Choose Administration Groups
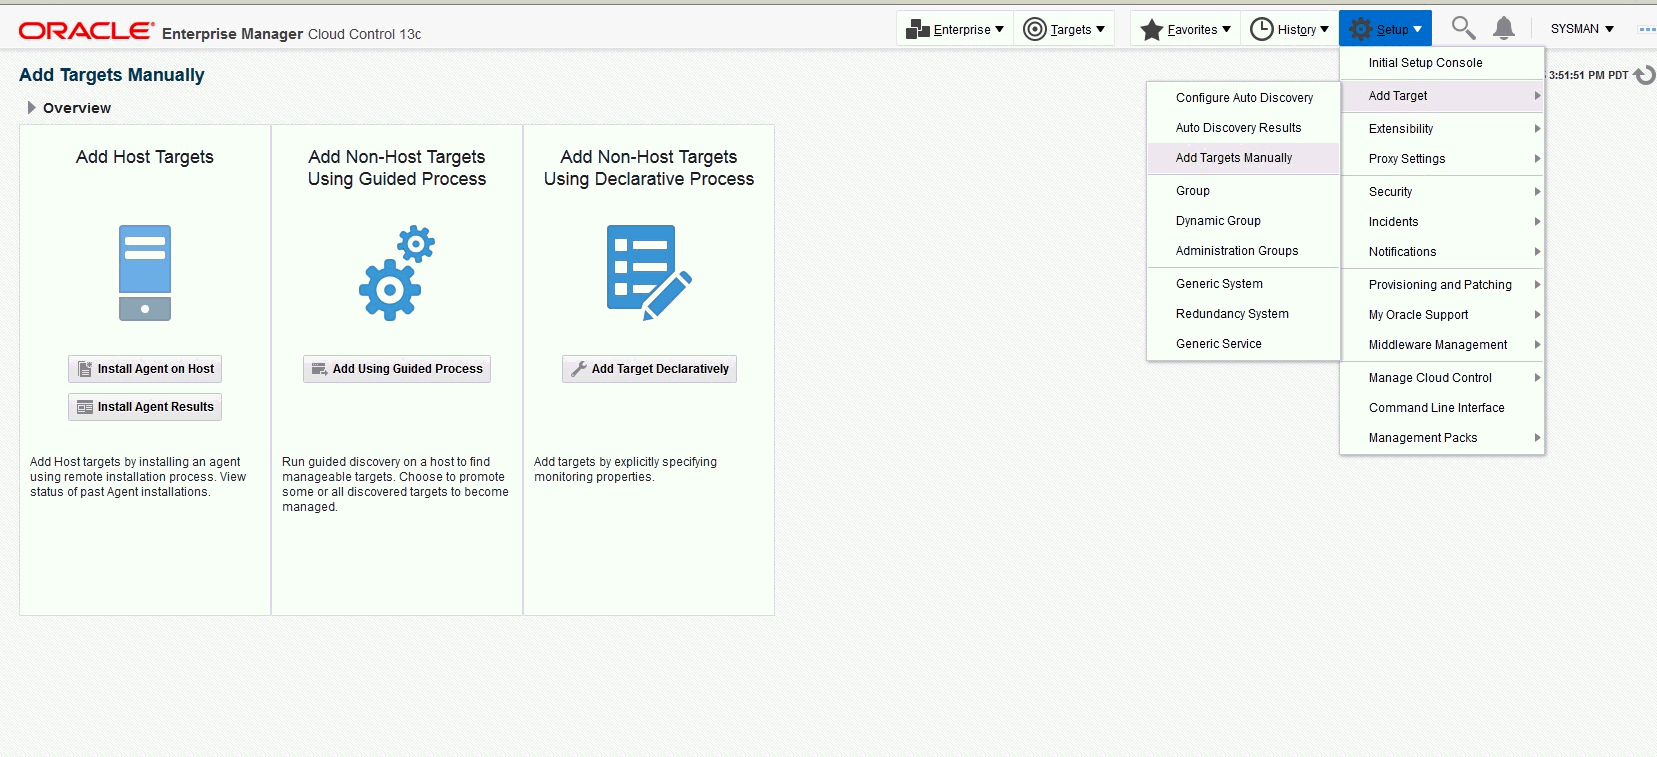Image resolution: width=1657 pixels, height=757 pixels. pos(1243,251)
